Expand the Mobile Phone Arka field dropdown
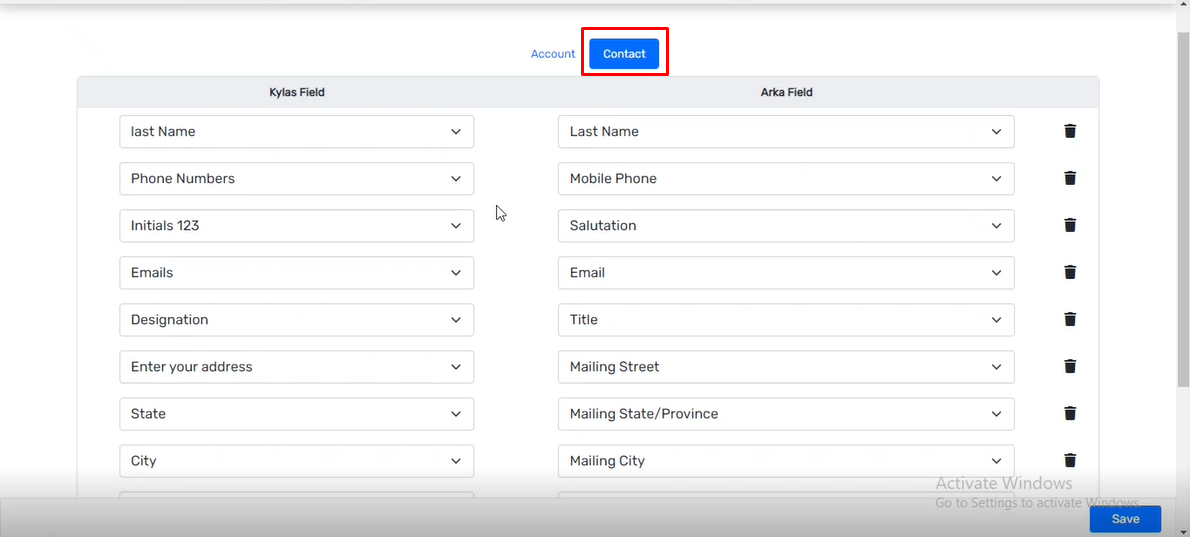The height and width of the screenshot is (537, 1190). (786, 178)
